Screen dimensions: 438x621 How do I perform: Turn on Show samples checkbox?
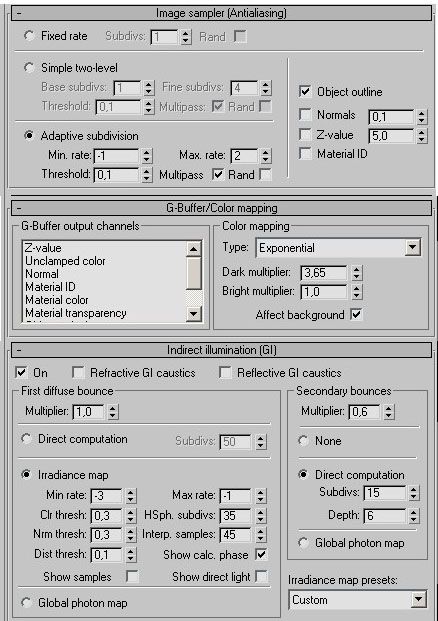(x=132, y=576)
